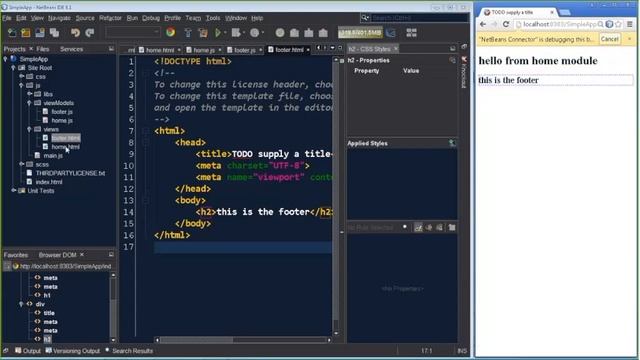
Task: Click the grid layout icon in toolbar
Action: click(x=411, y=33)
